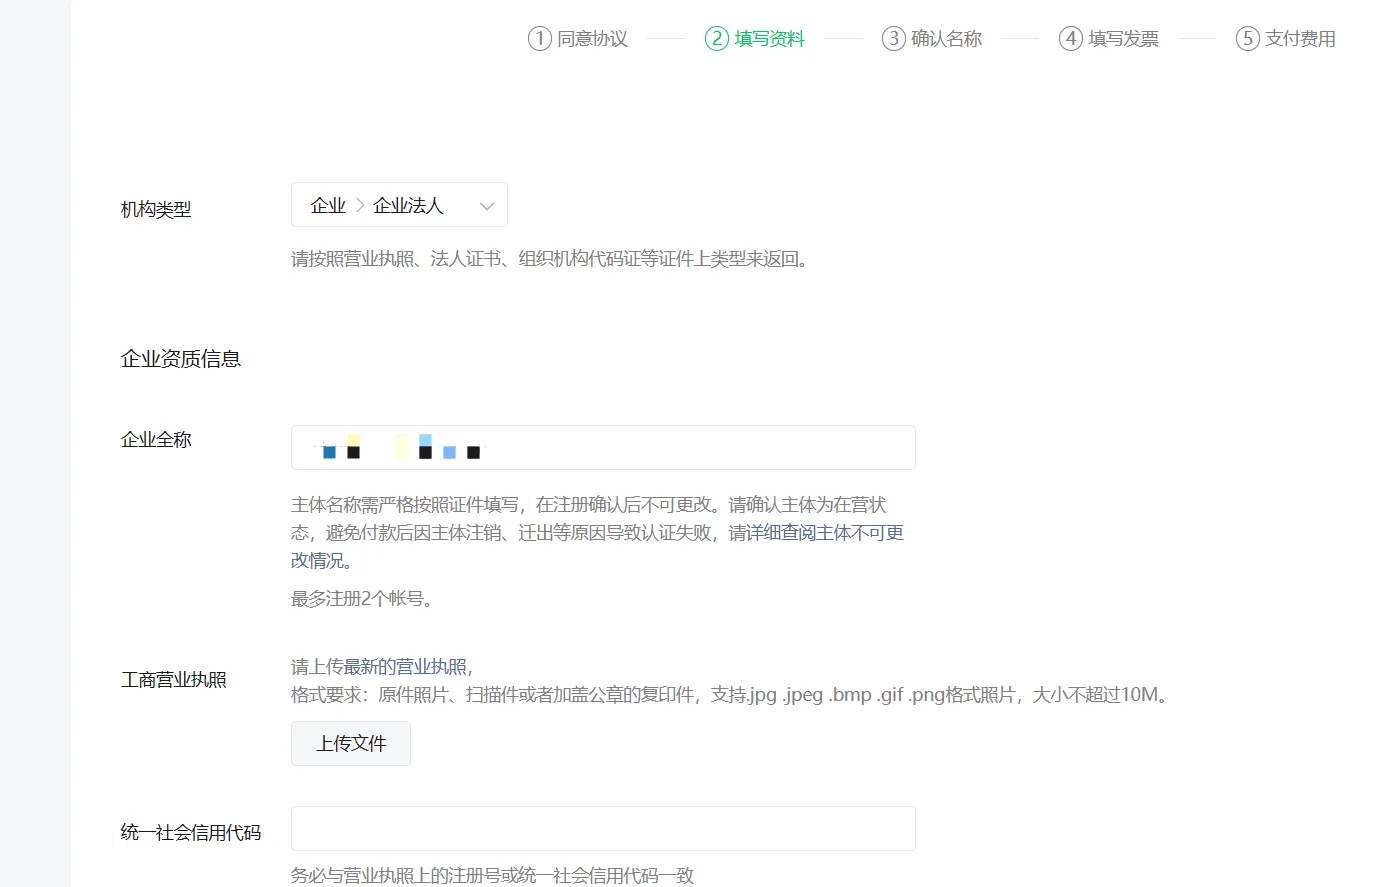Click the step 1 circle icon
Screen dimensions: 1387x887
(539, 39)
